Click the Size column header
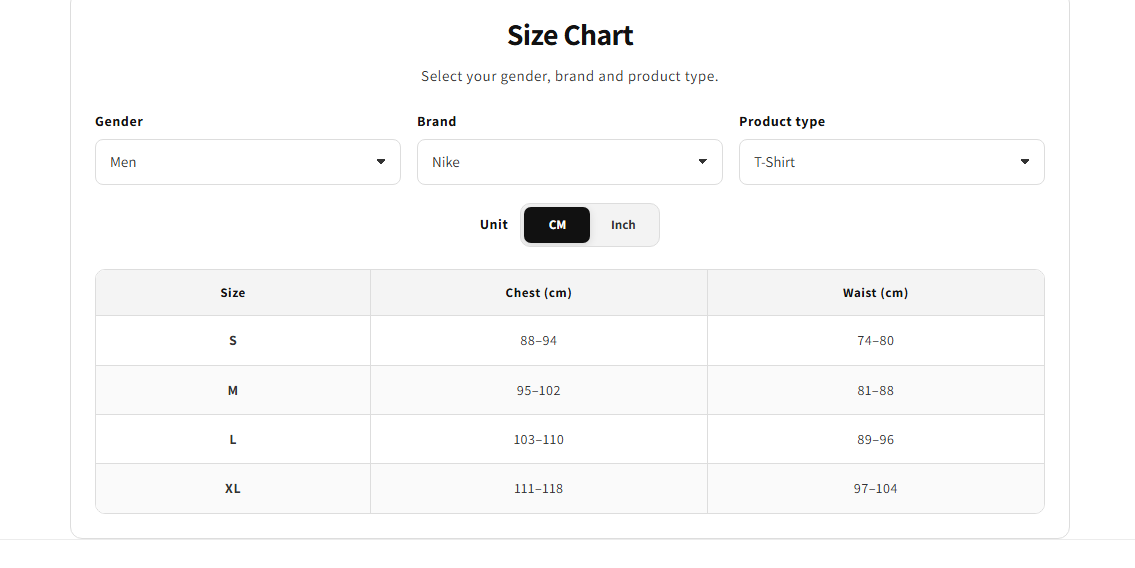Viewport: 1135px width, 568px height. (x=233, y=293)
